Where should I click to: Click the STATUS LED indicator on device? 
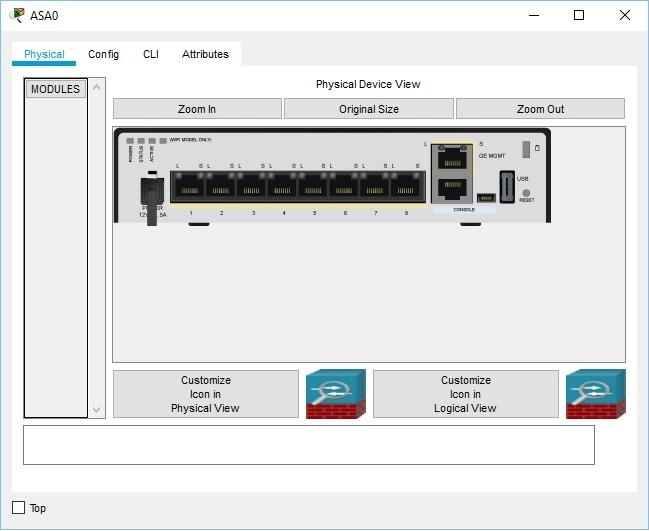coord(141,141)
